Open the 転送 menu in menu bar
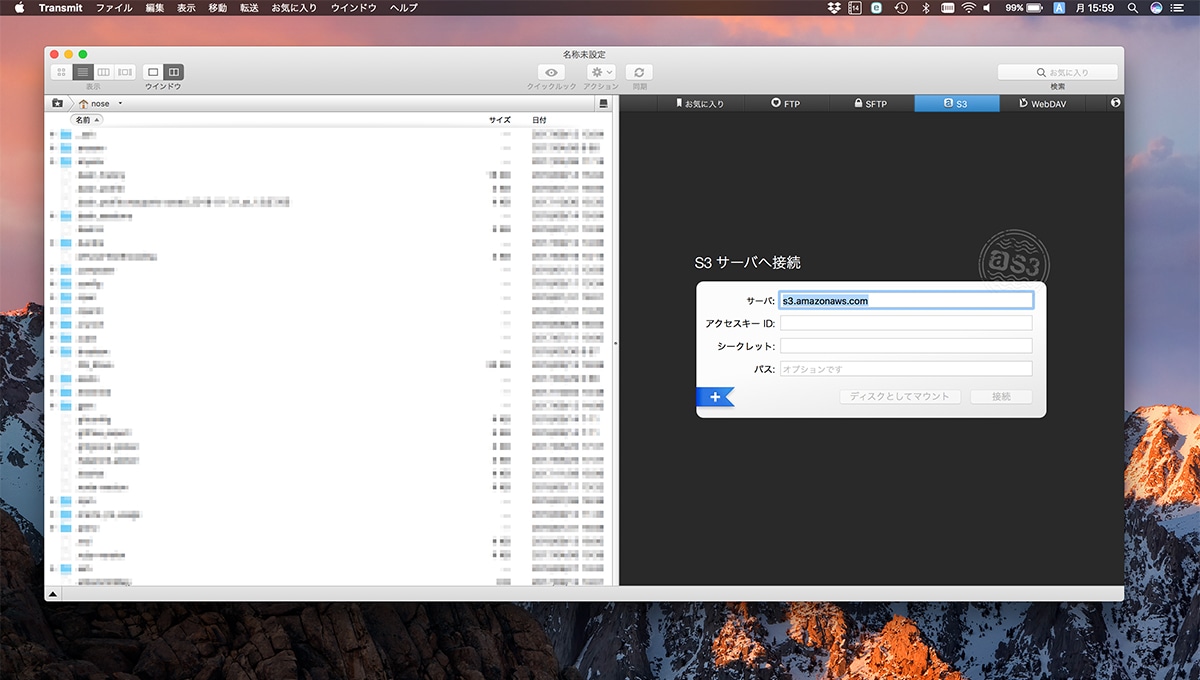 249,8
